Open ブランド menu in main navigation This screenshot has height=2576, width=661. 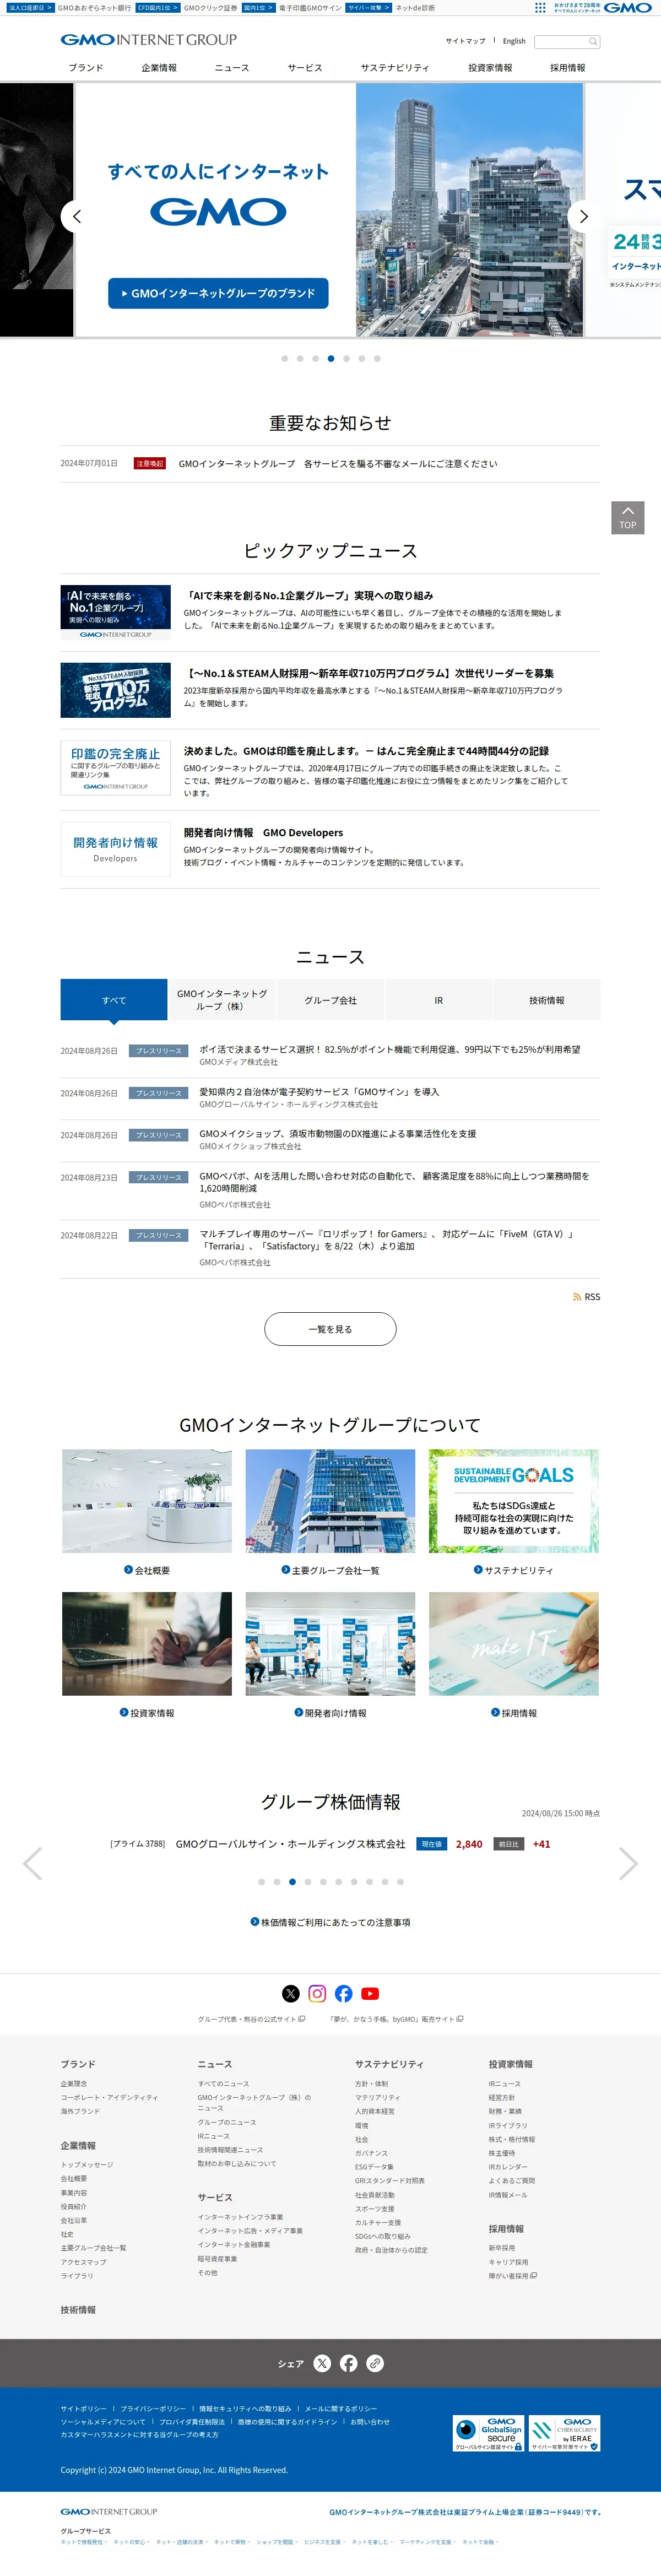click(x=86, y=68)
